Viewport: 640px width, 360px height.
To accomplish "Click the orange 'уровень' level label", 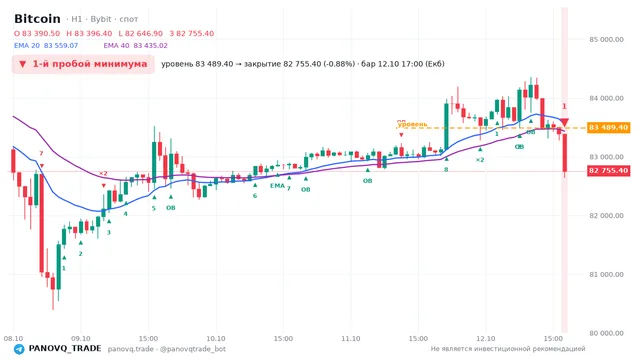I will [x=412, y=124].
